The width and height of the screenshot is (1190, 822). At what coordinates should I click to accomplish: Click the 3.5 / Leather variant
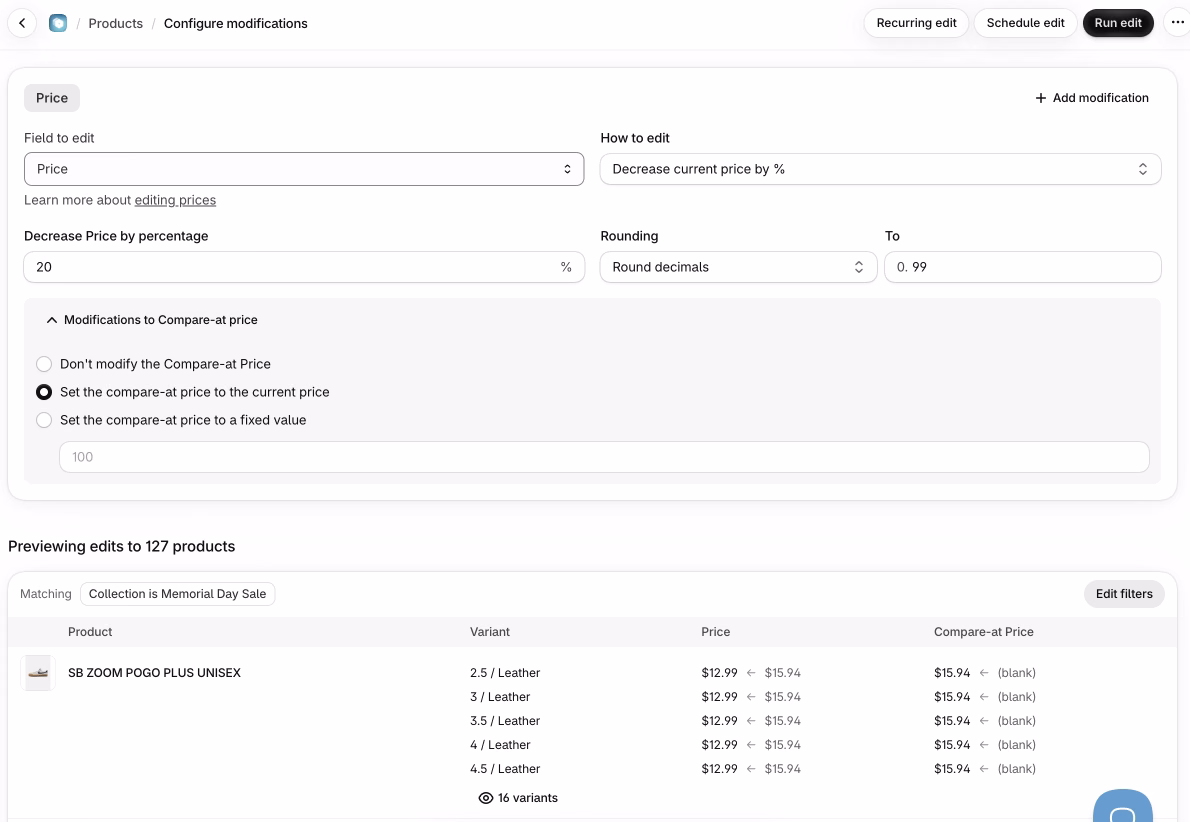[505, 721]
